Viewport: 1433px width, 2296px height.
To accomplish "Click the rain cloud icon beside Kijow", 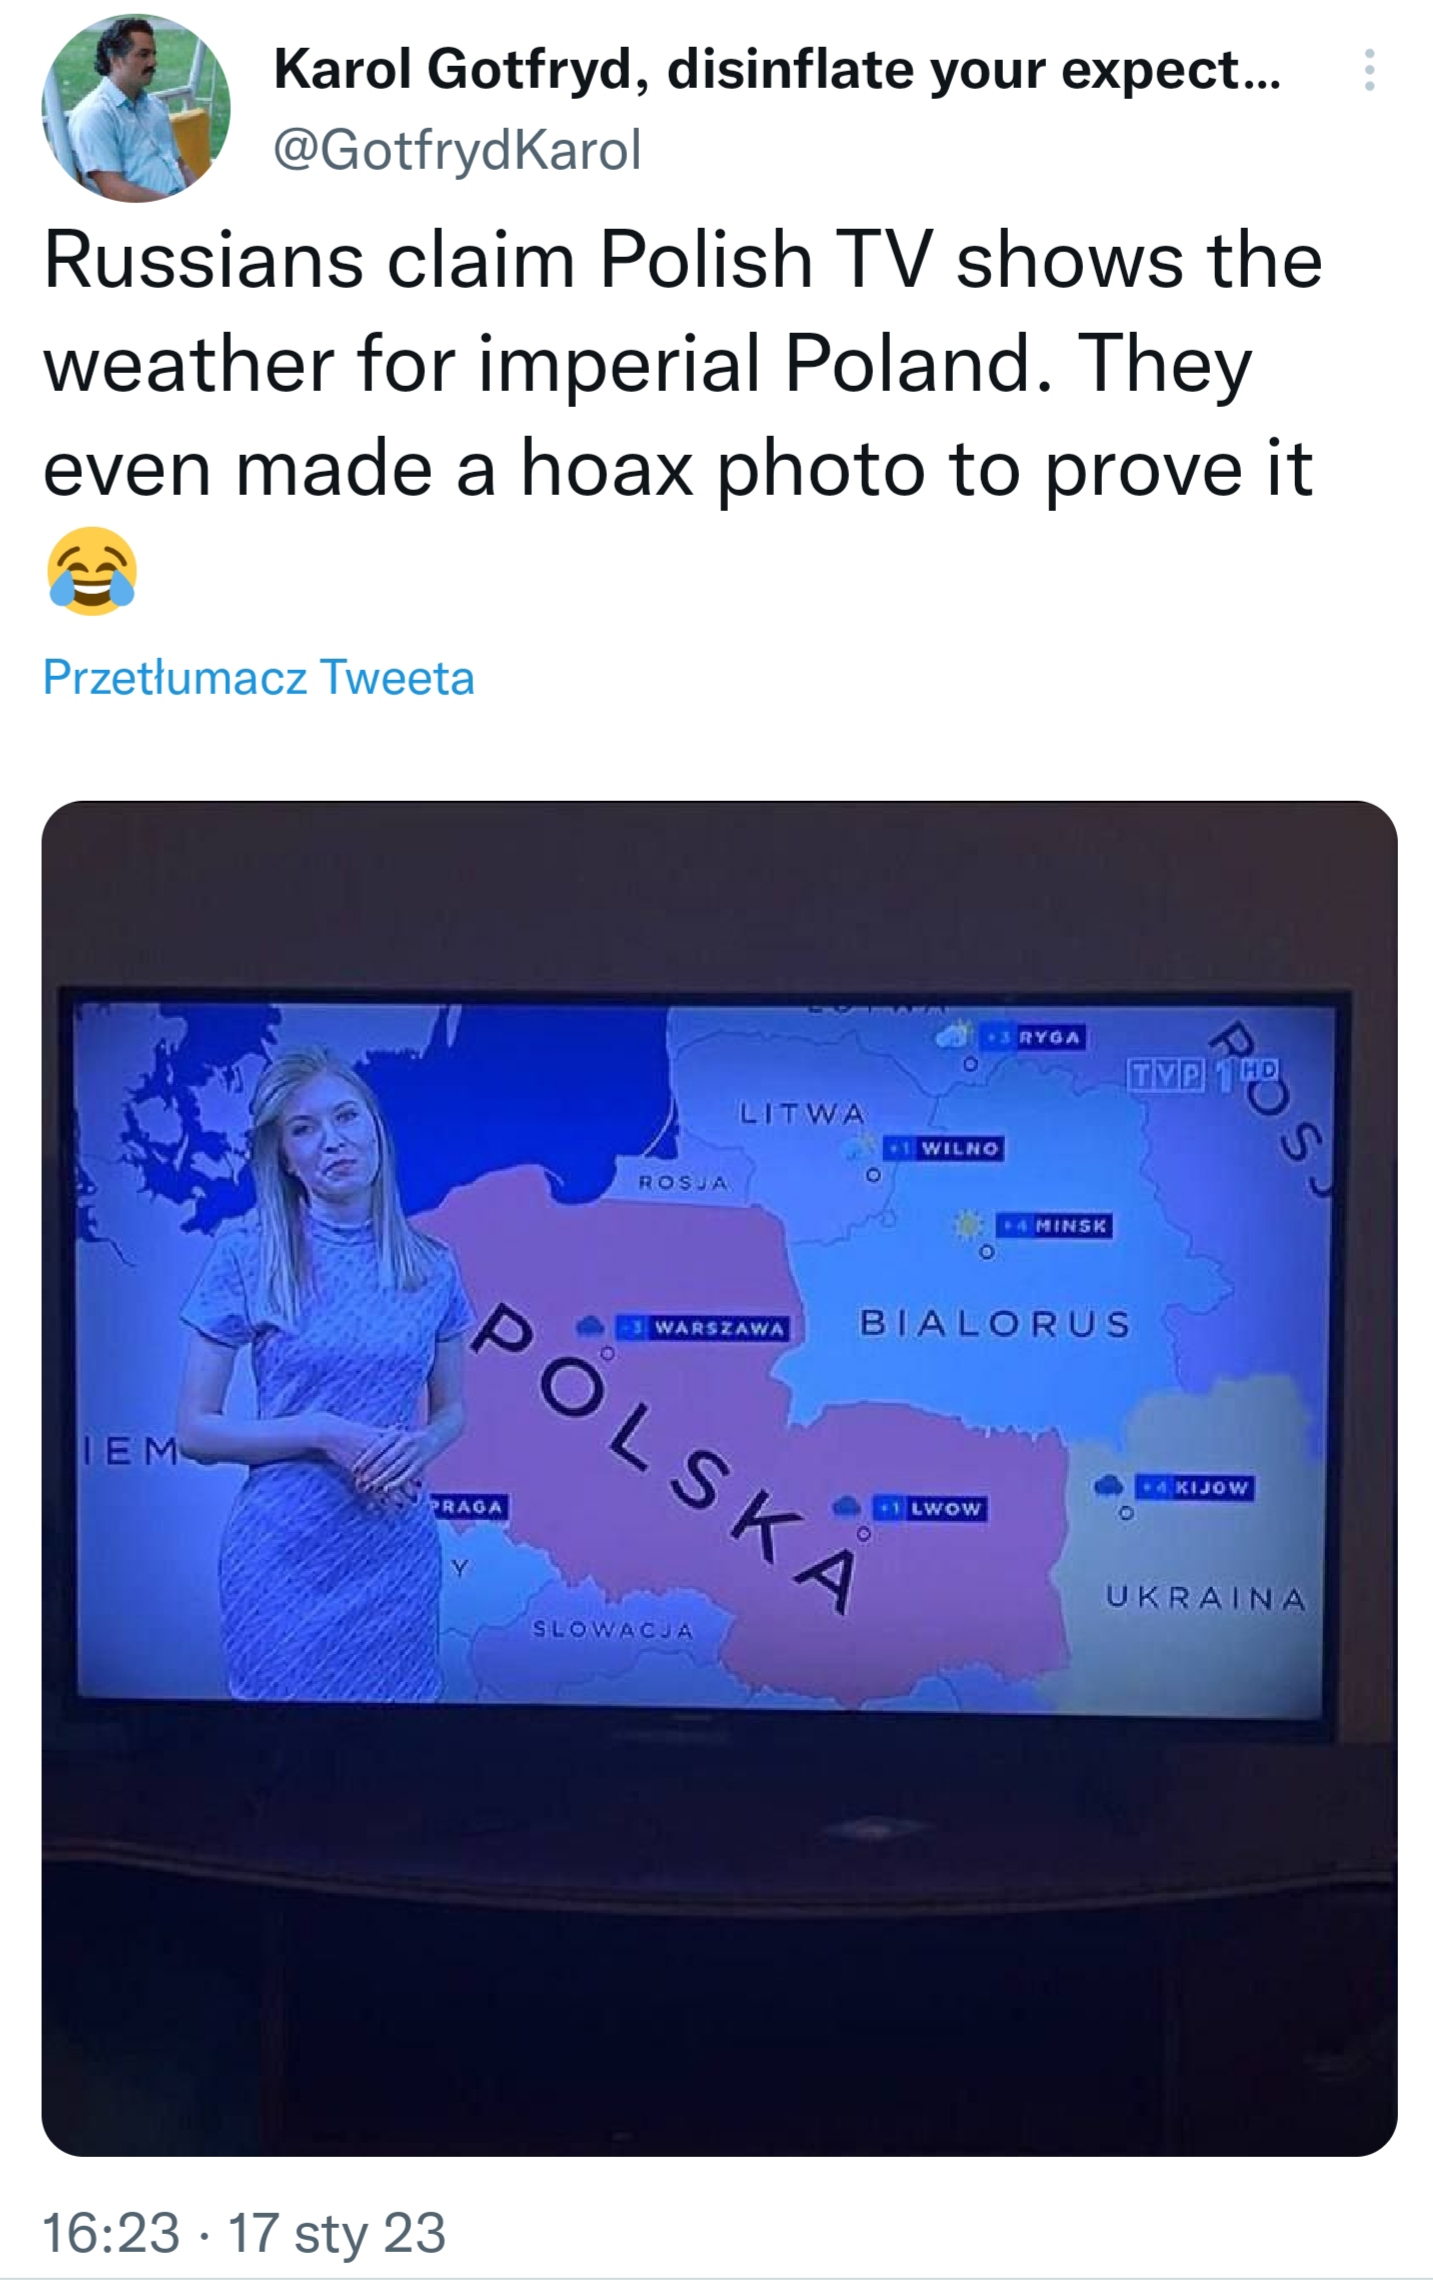I will (x=1108, y=1485).
